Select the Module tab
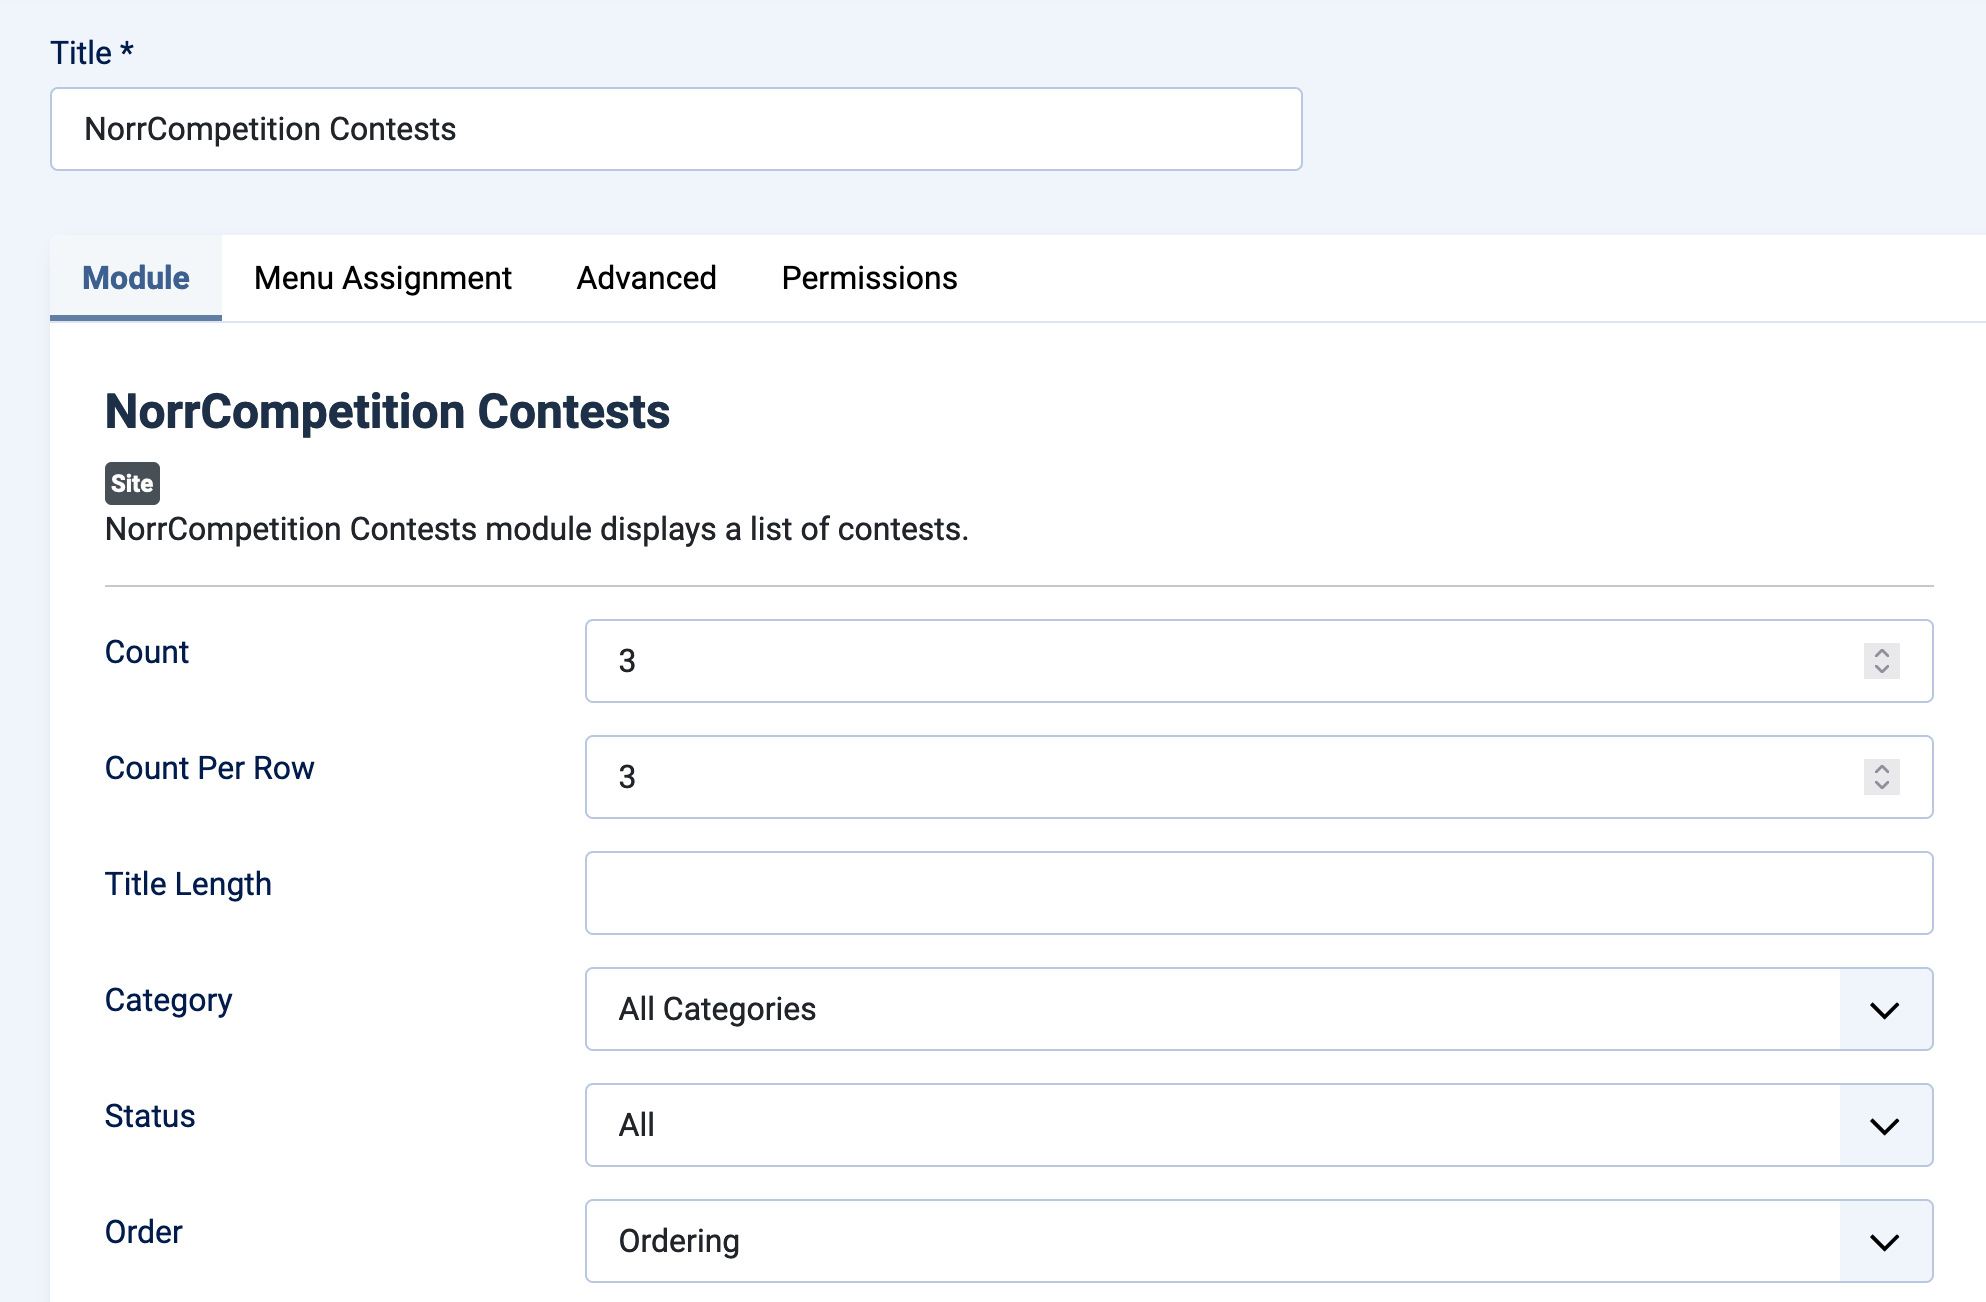Screen dimensions: 1986x1302 [x=135, y=278]
